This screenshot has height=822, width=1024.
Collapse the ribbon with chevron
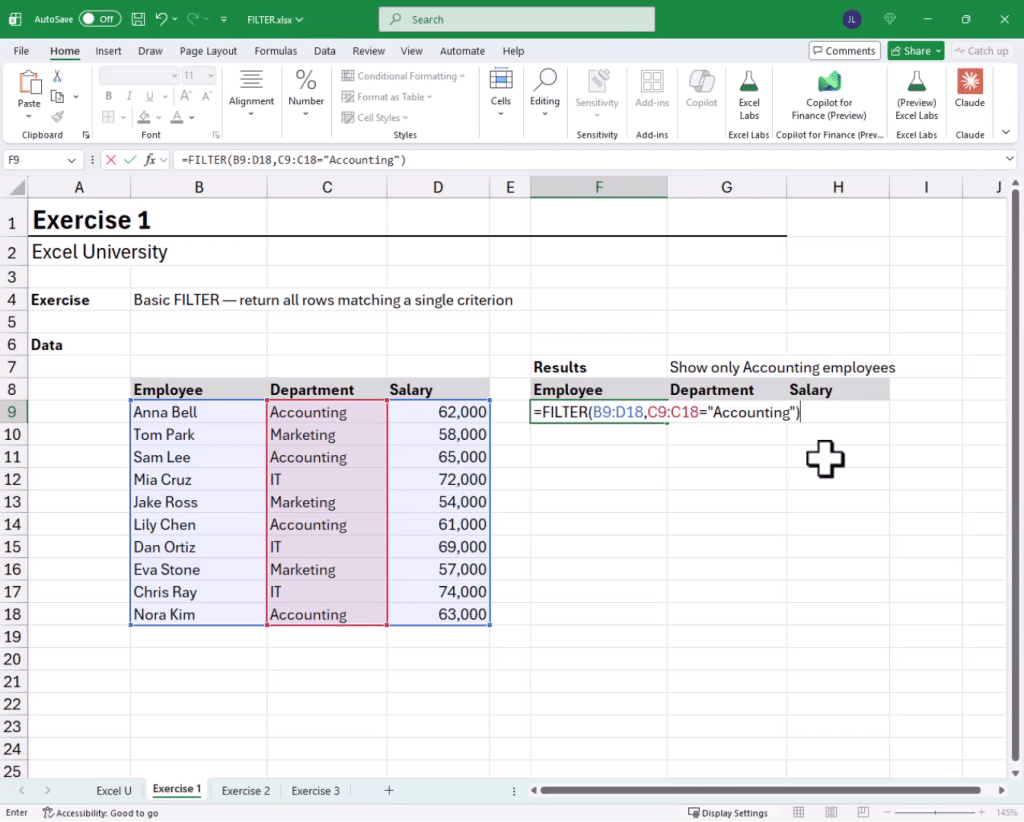click(1006, 133)
